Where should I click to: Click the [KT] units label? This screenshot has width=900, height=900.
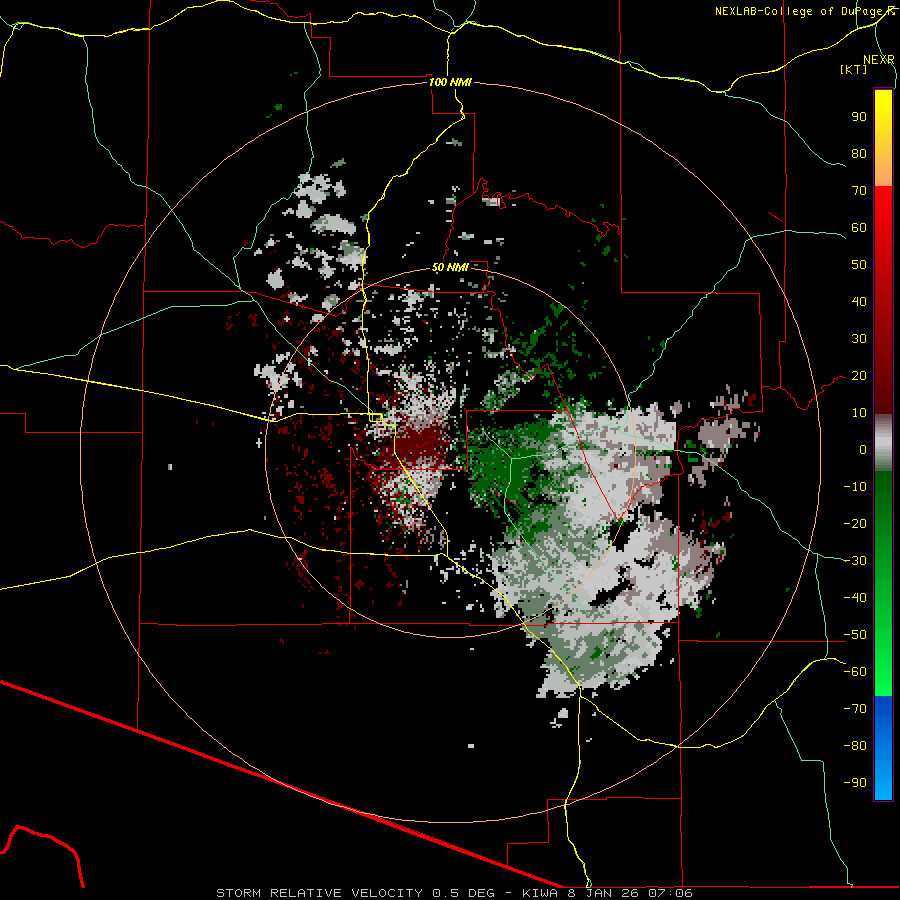854,69
